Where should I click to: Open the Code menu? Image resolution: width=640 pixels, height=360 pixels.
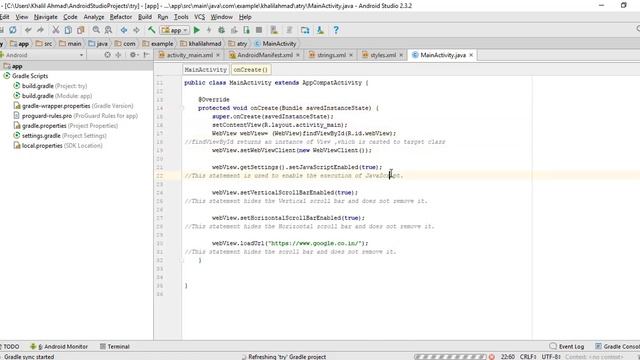(70, 17)
